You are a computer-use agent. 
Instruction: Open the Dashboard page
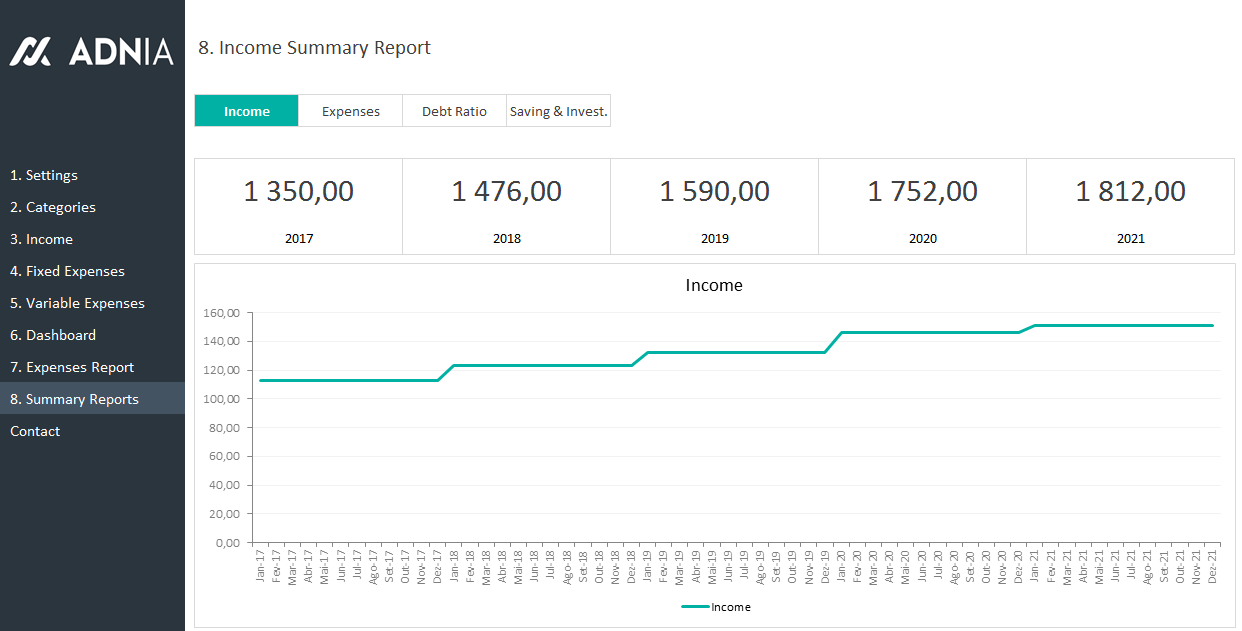53,335
